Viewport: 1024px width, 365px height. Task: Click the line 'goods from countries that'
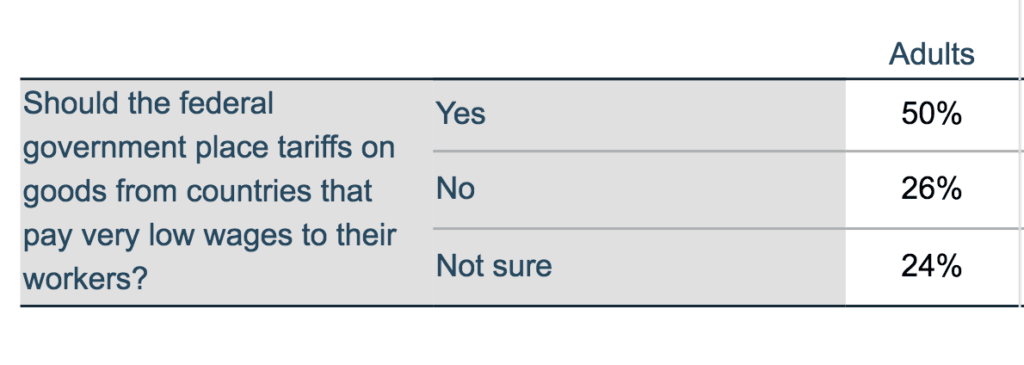click(197, 192)
